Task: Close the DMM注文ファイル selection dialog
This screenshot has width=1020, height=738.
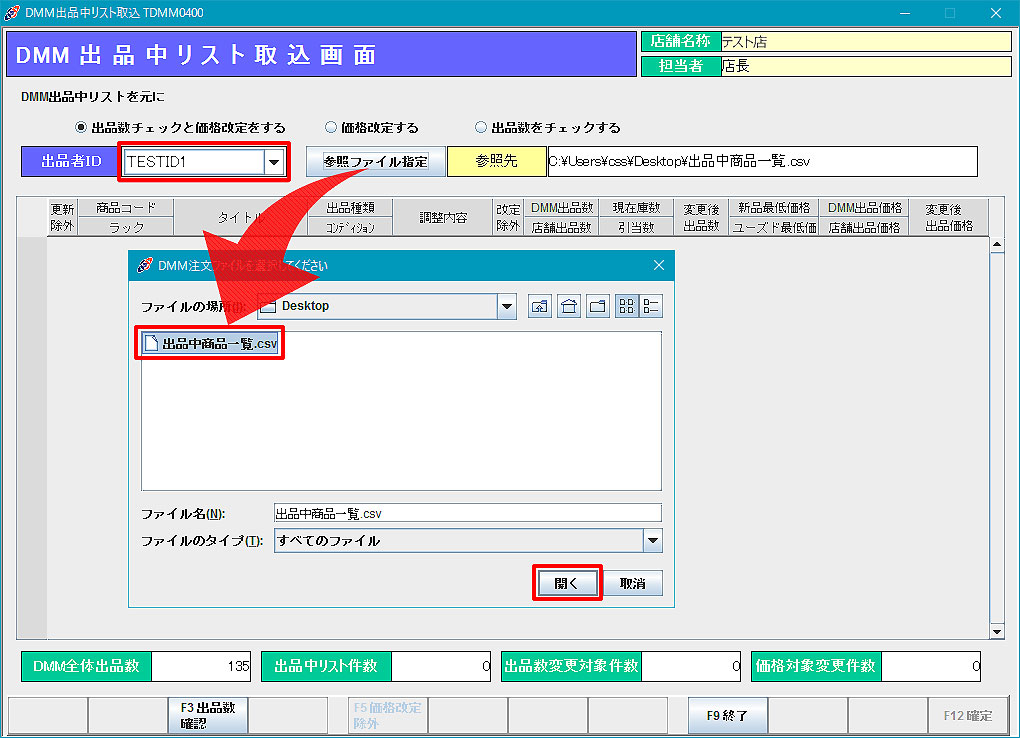Action: [659, 265]
